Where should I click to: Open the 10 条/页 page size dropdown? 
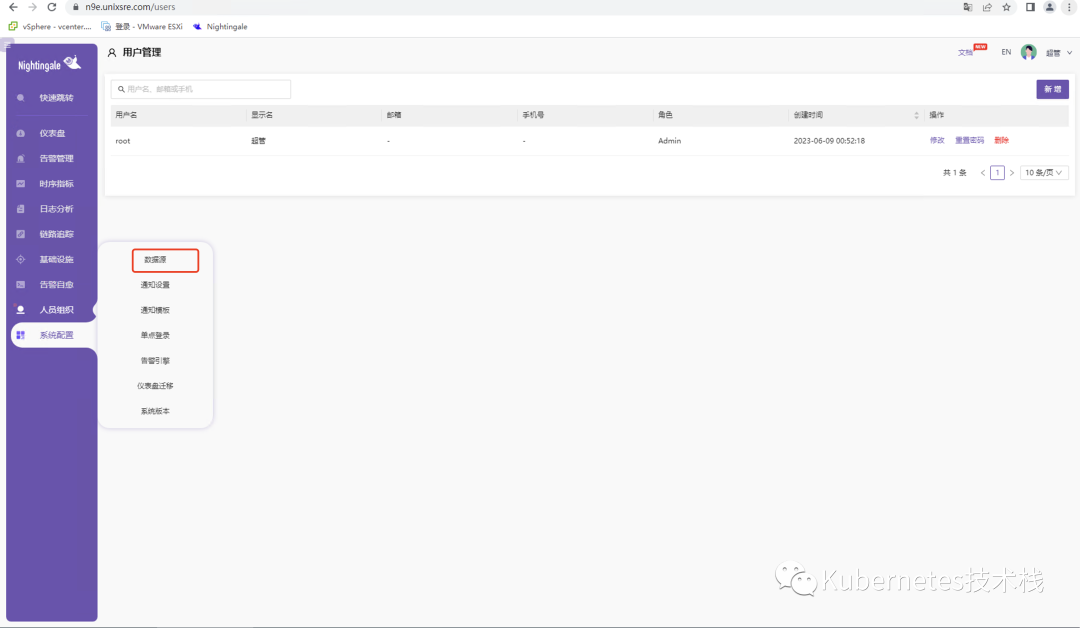1043,173
